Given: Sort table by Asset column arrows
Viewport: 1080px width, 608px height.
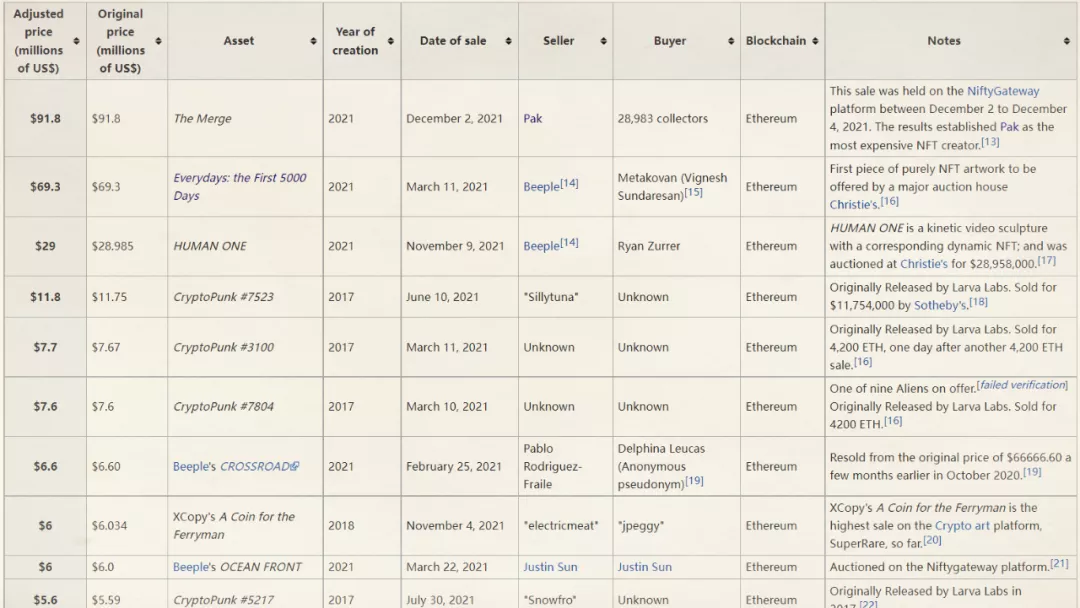Looking at the screenshot, I should (x=312, y=41).
